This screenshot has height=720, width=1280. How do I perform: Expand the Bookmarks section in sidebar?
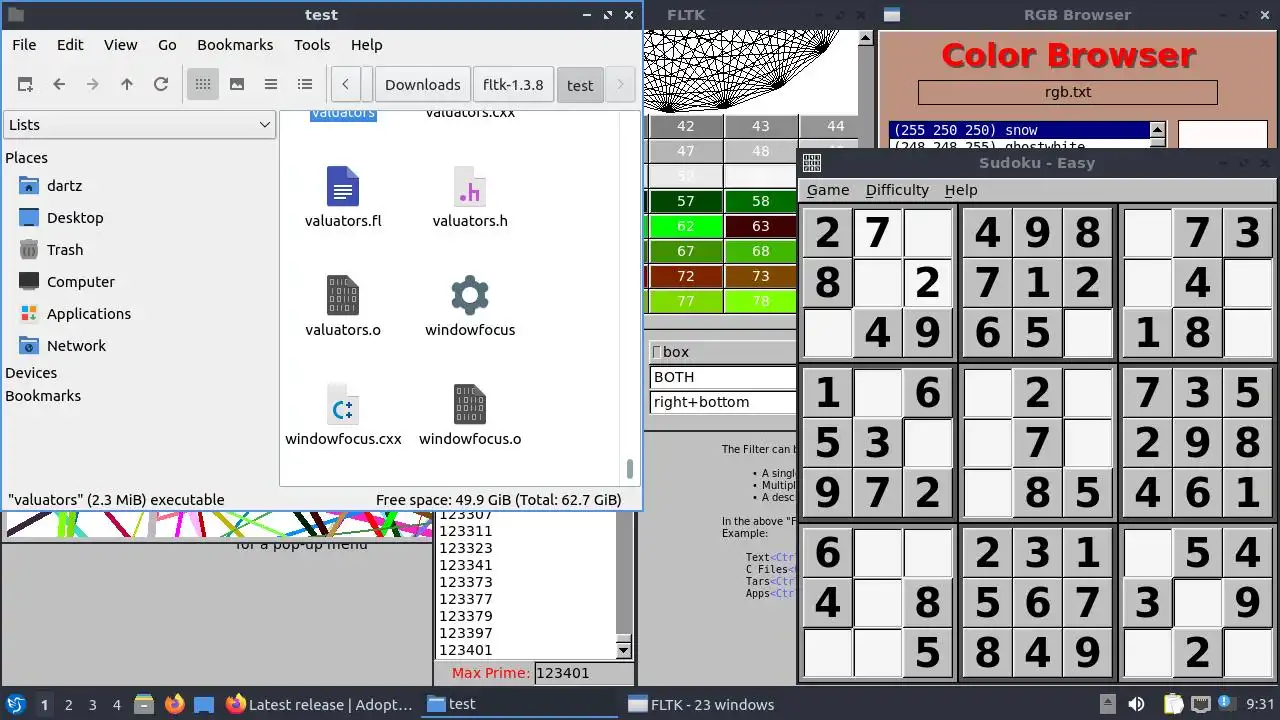pos(43,396)
